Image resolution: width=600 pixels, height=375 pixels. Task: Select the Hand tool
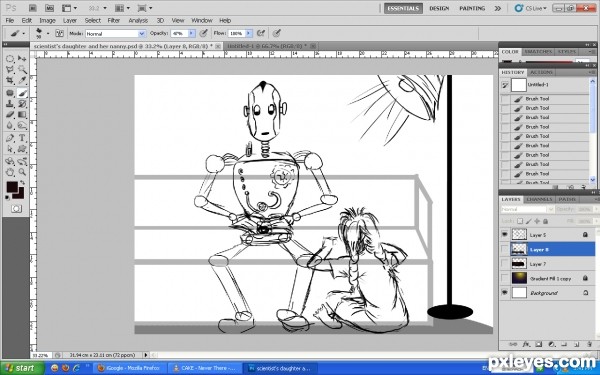(10, 172)
